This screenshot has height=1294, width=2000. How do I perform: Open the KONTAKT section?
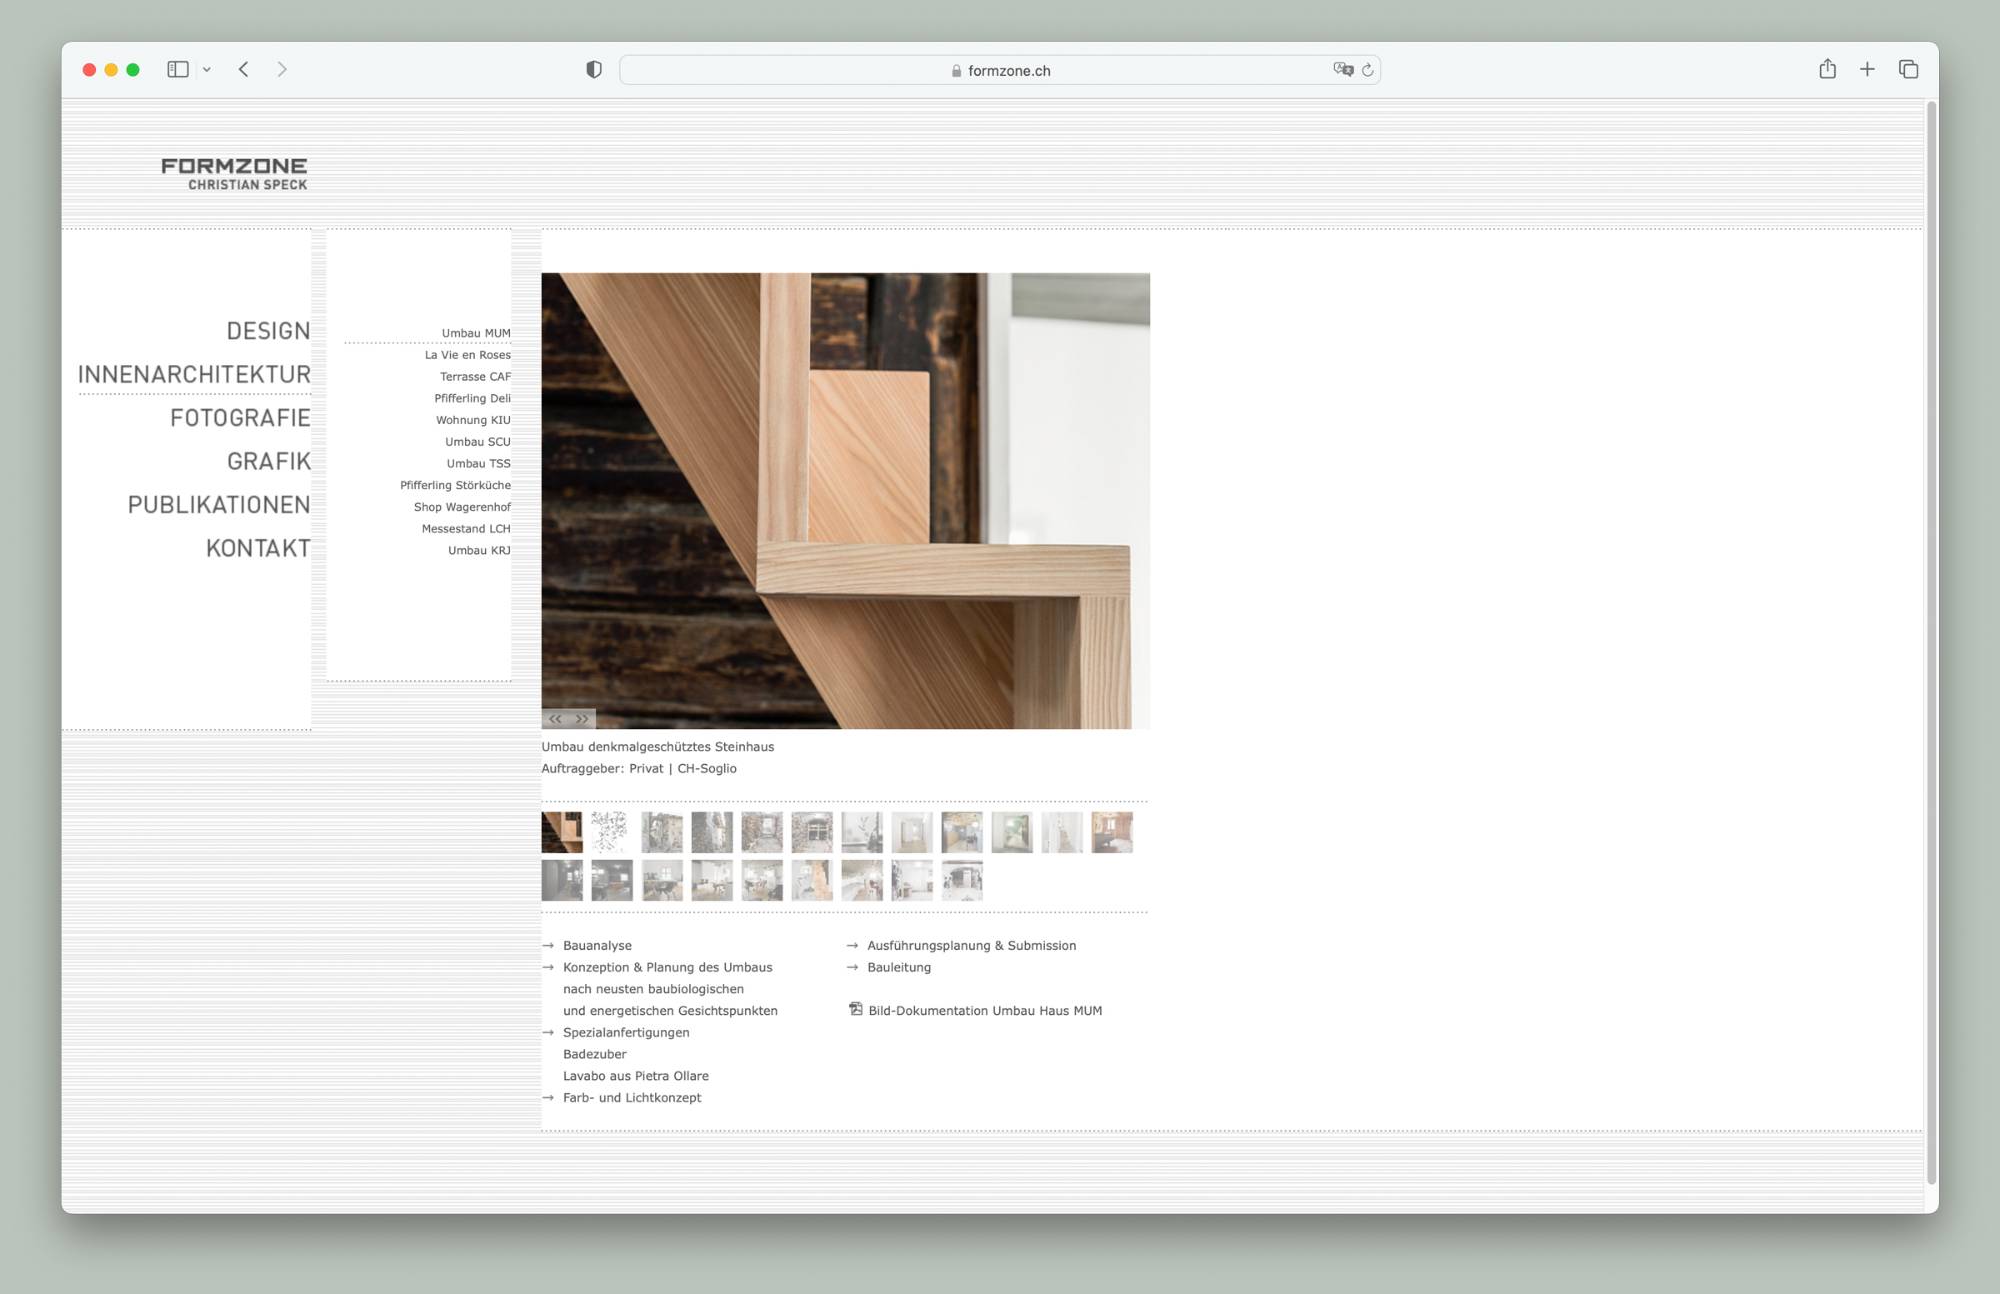point(258,548)
